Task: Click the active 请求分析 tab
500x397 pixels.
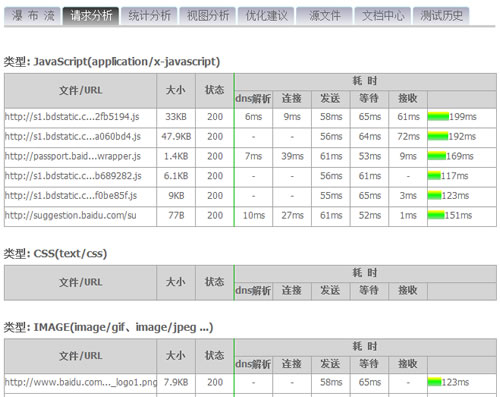Action: coord(91,16)
